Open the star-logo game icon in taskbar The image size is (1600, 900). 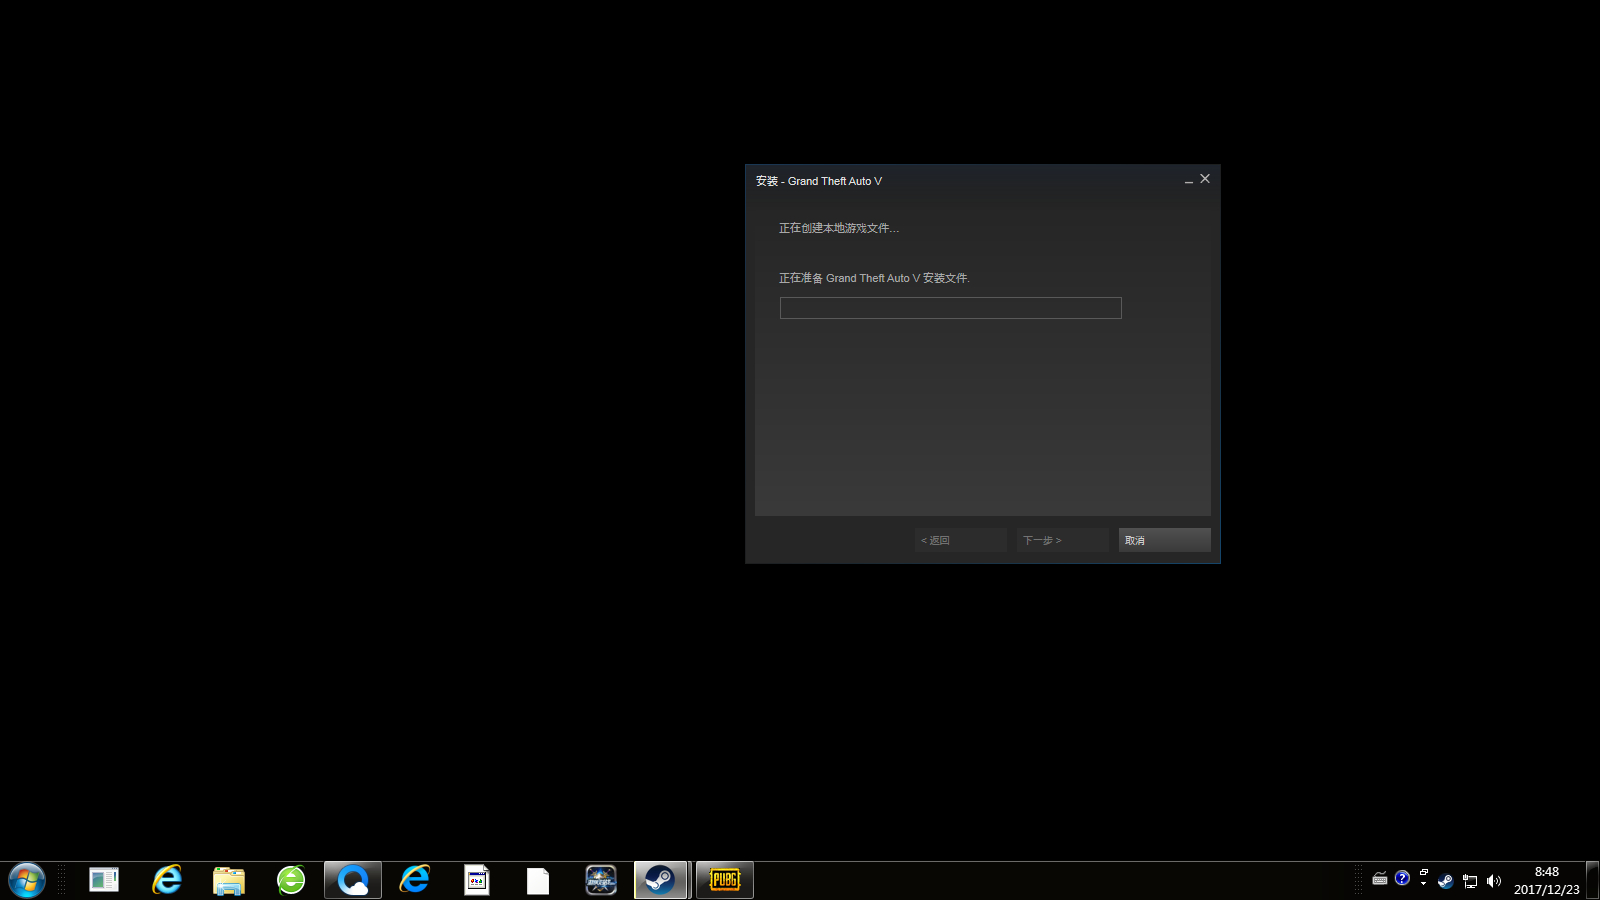click(x=601, y=880)
